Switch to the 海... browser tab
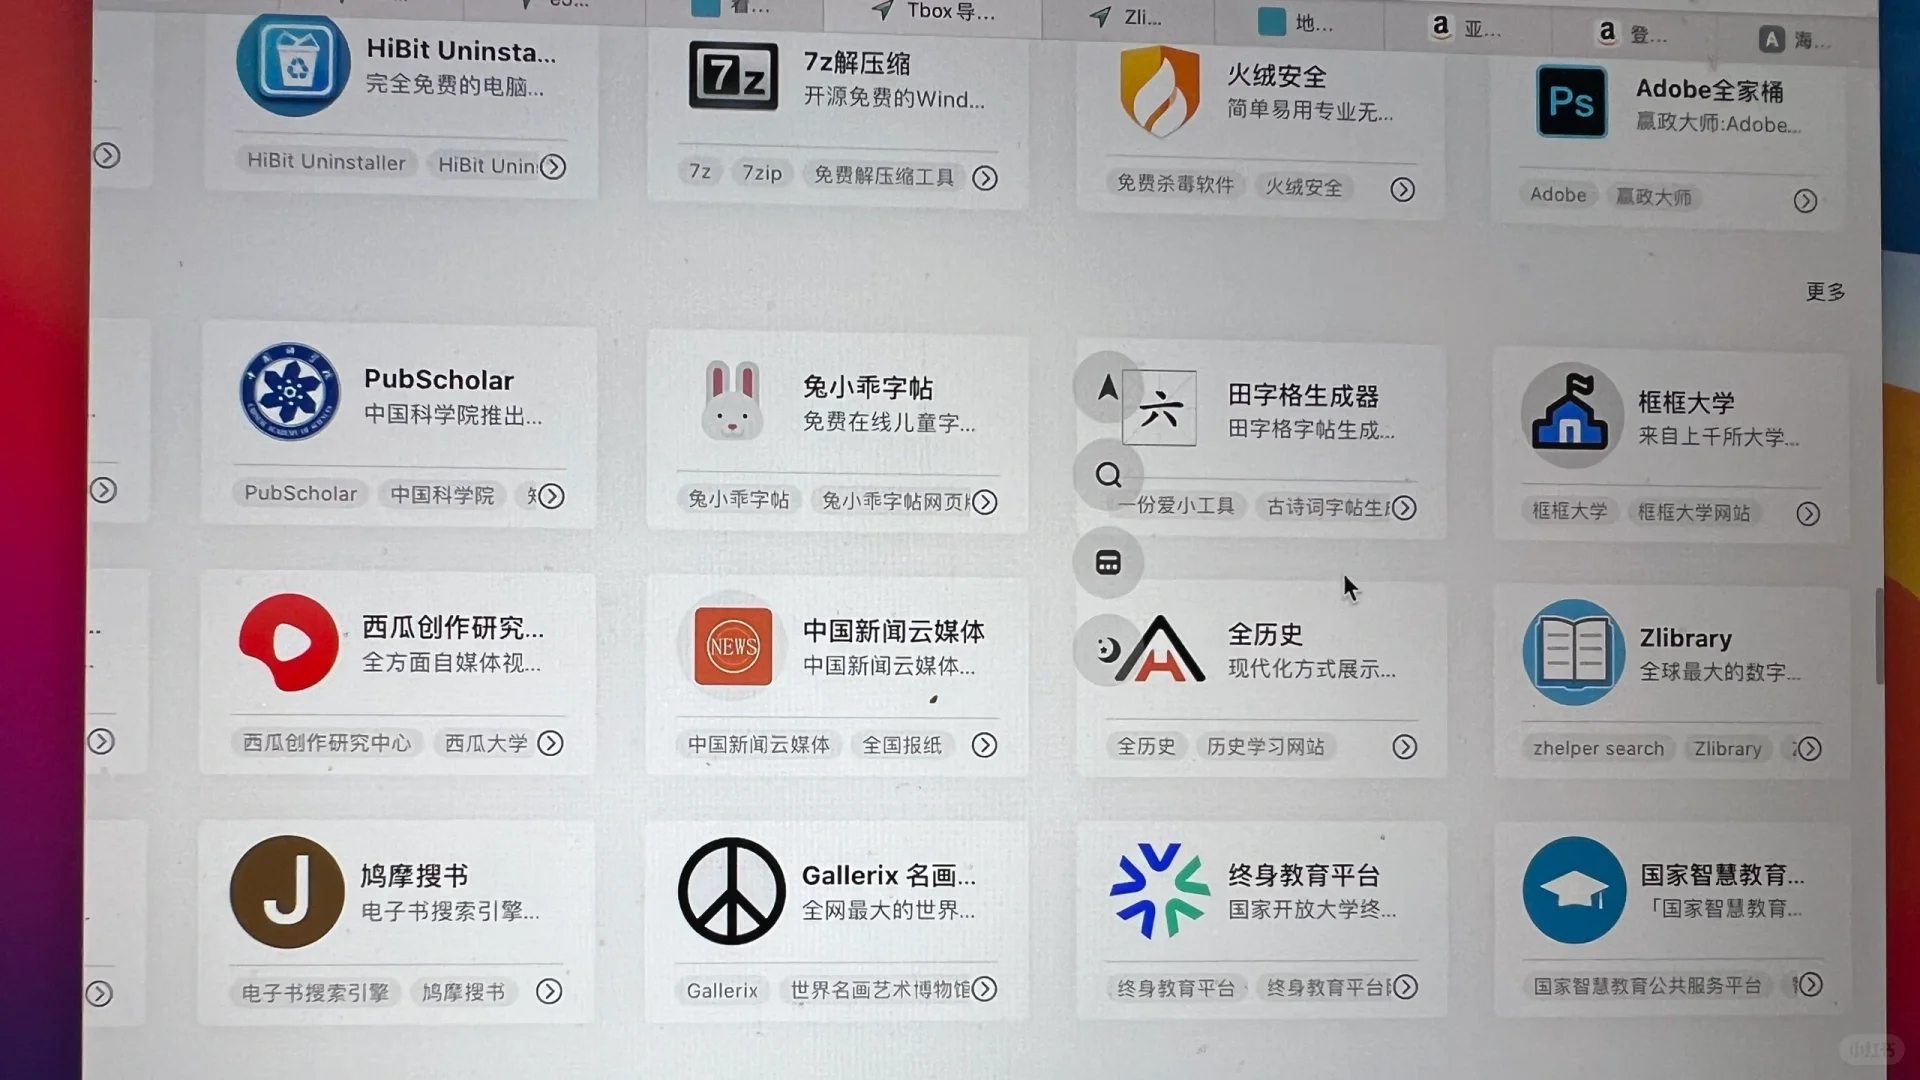This screenshot has width=1920, height=1080. click(x=1797, y=40)
